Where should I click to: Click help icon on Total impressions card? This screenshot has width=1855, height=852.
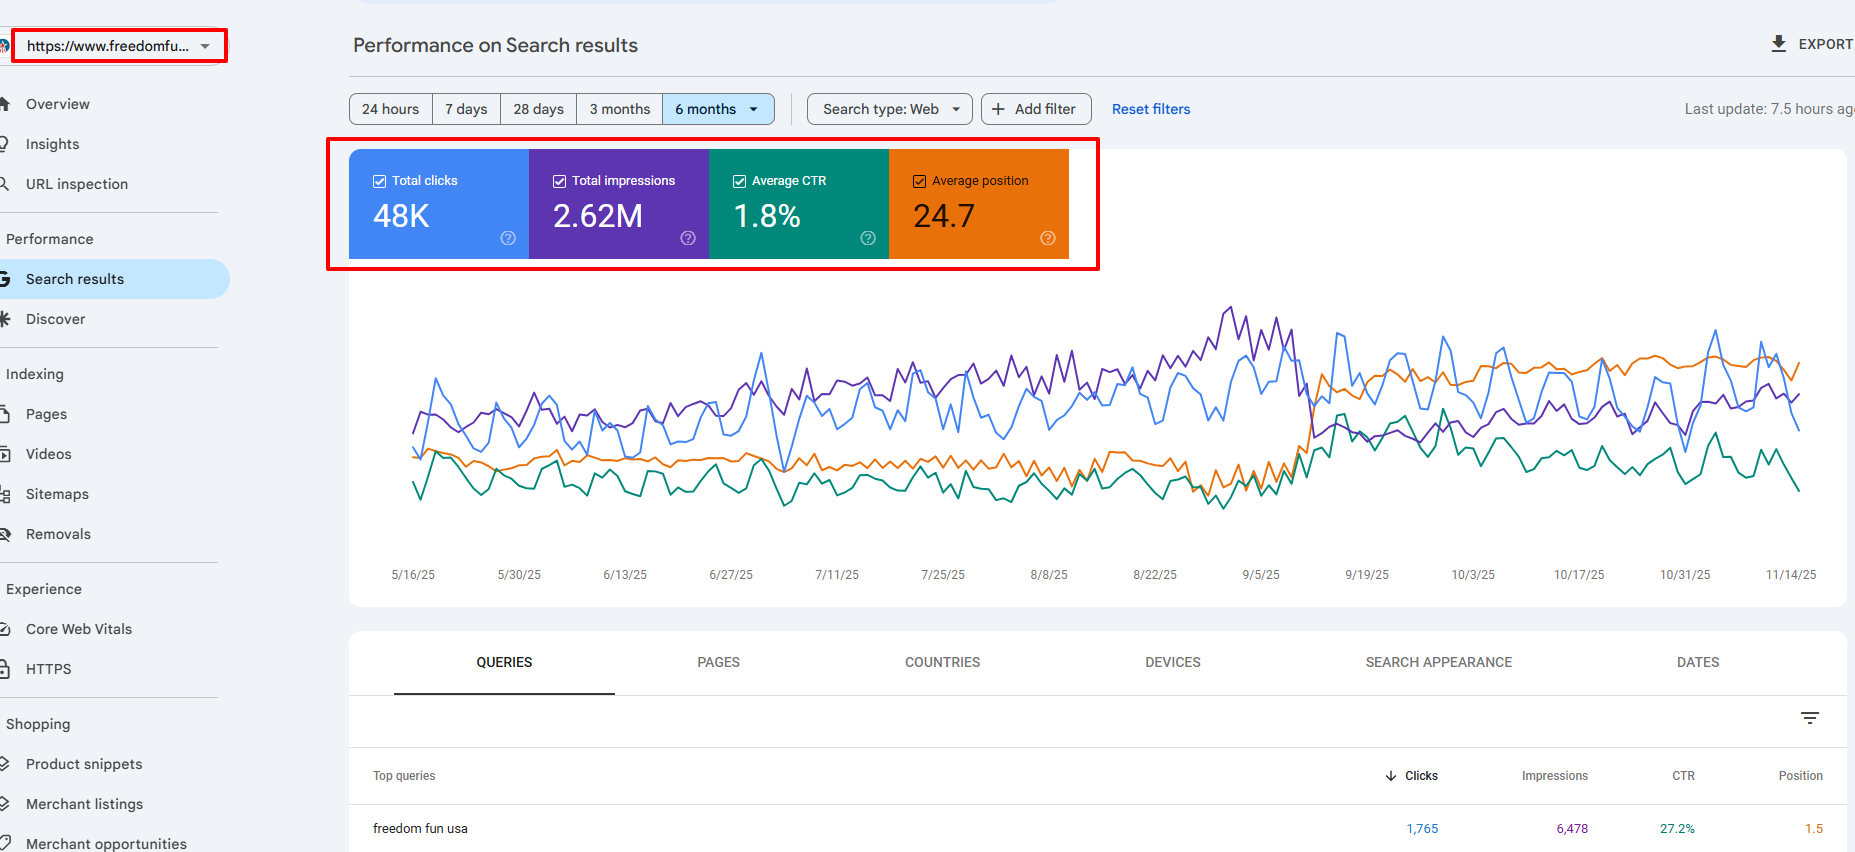tap(688, 238)
